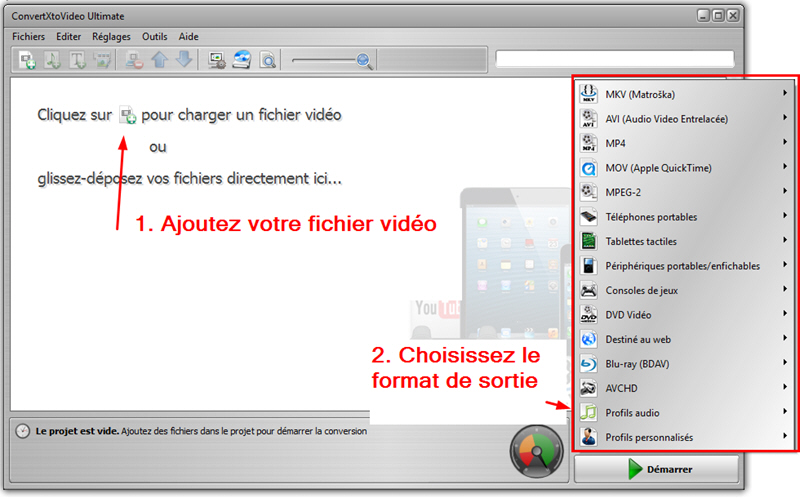Screen dimensions: 800x498
Task: Expand the Tablettes tactiles submenu arrow
Action: click(785, 240)
